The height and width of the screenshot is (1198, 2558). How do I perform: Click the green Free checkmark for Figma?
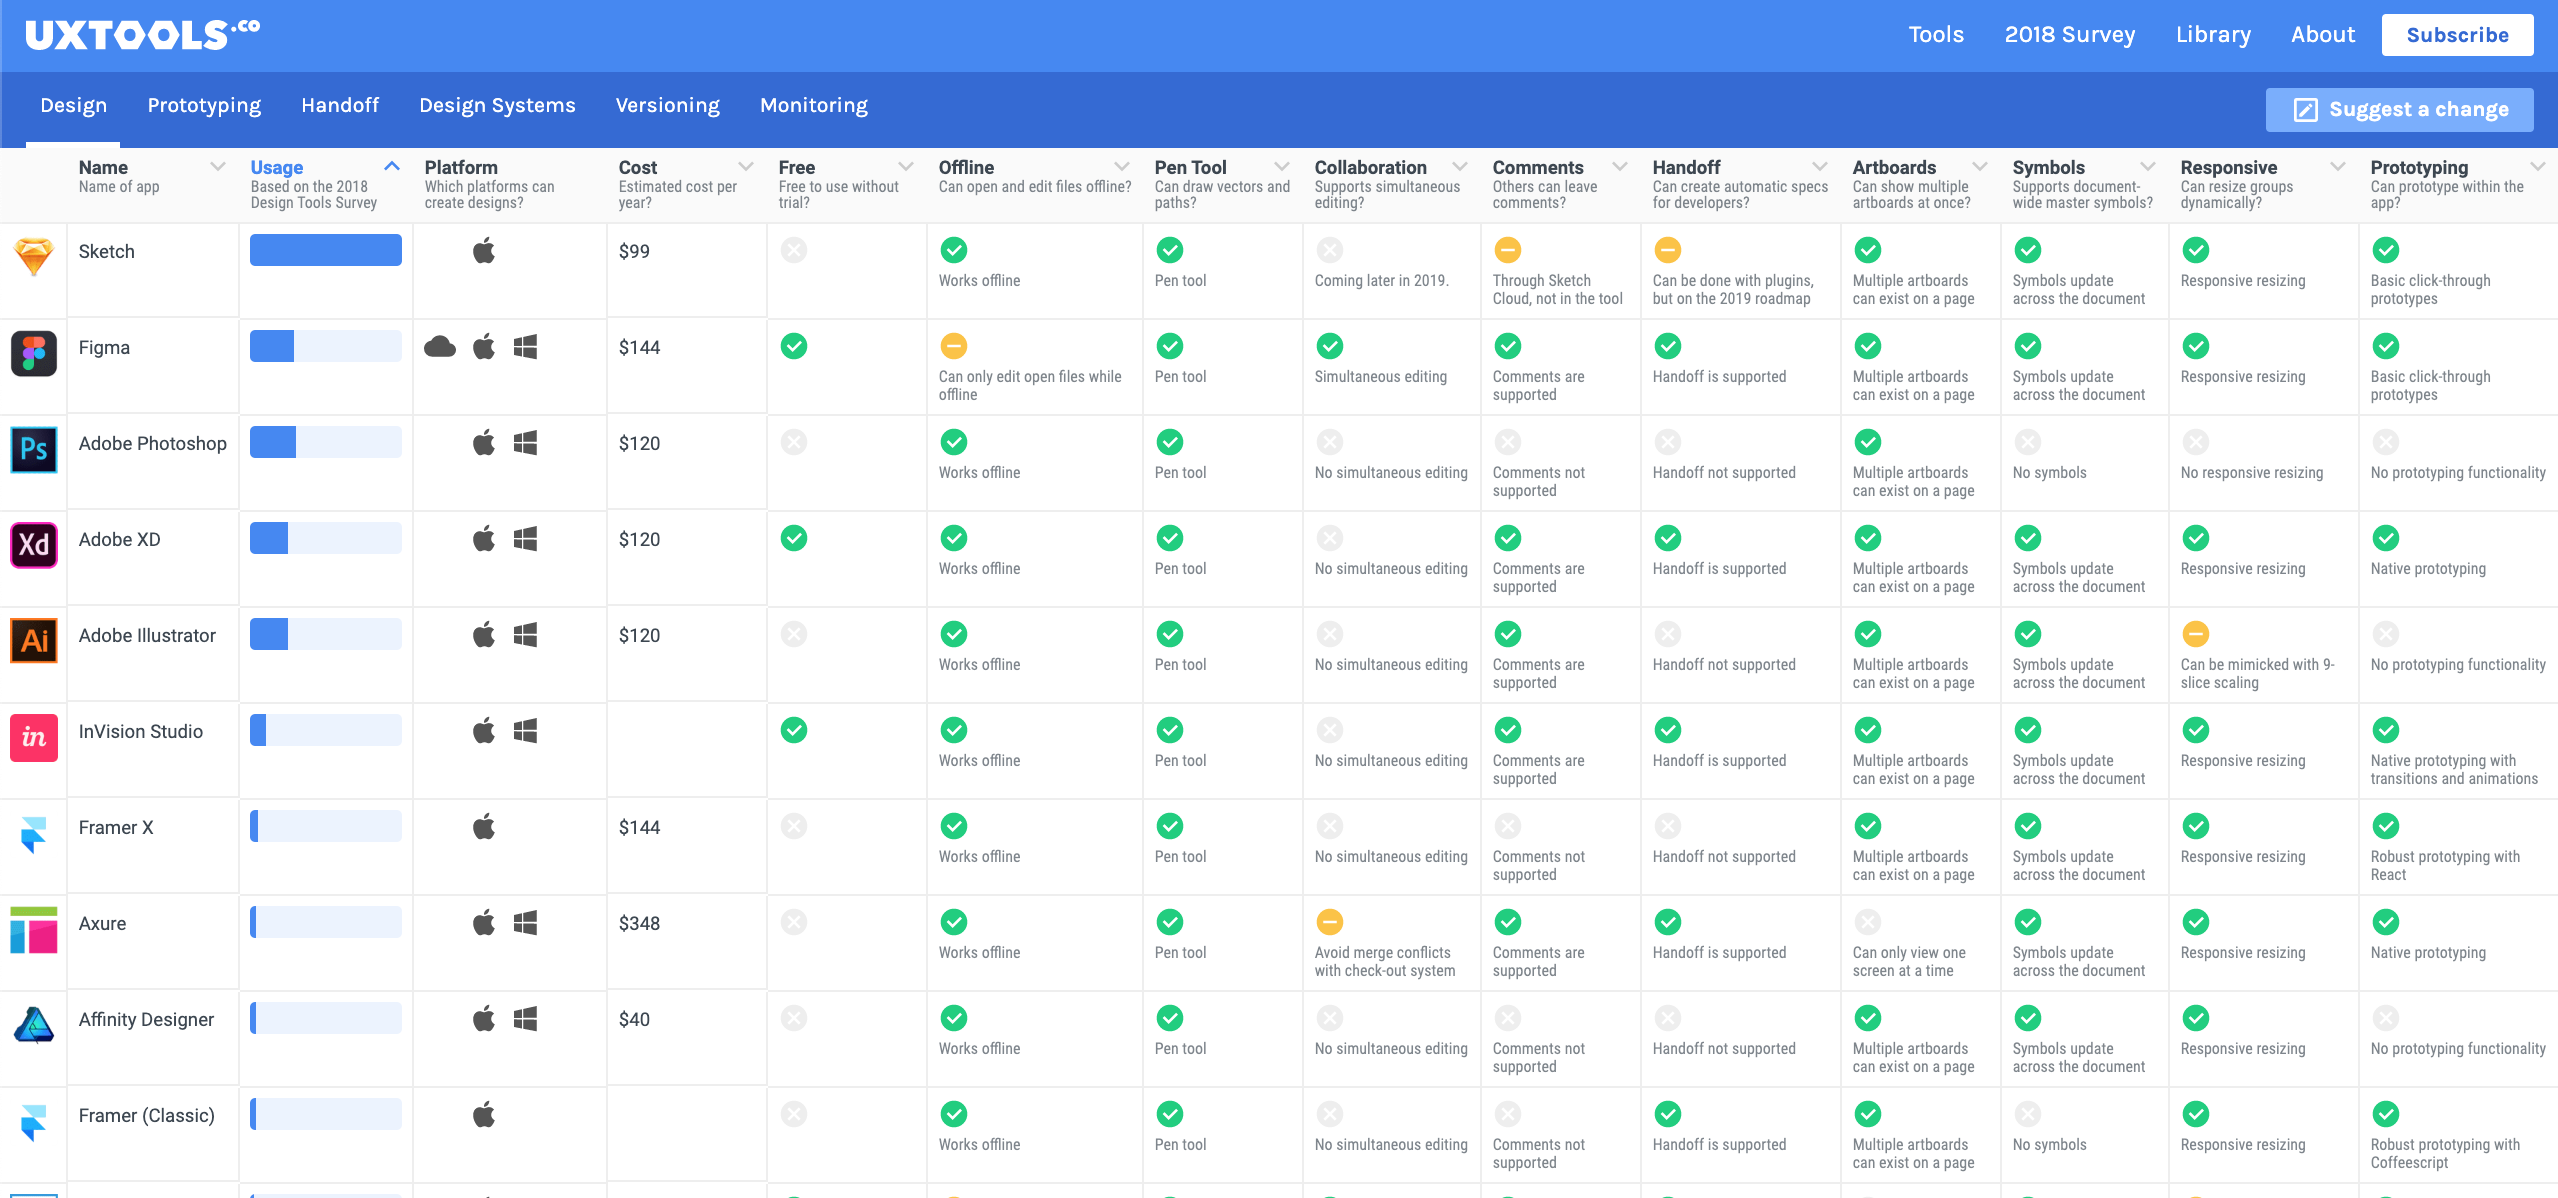[794, 346]
